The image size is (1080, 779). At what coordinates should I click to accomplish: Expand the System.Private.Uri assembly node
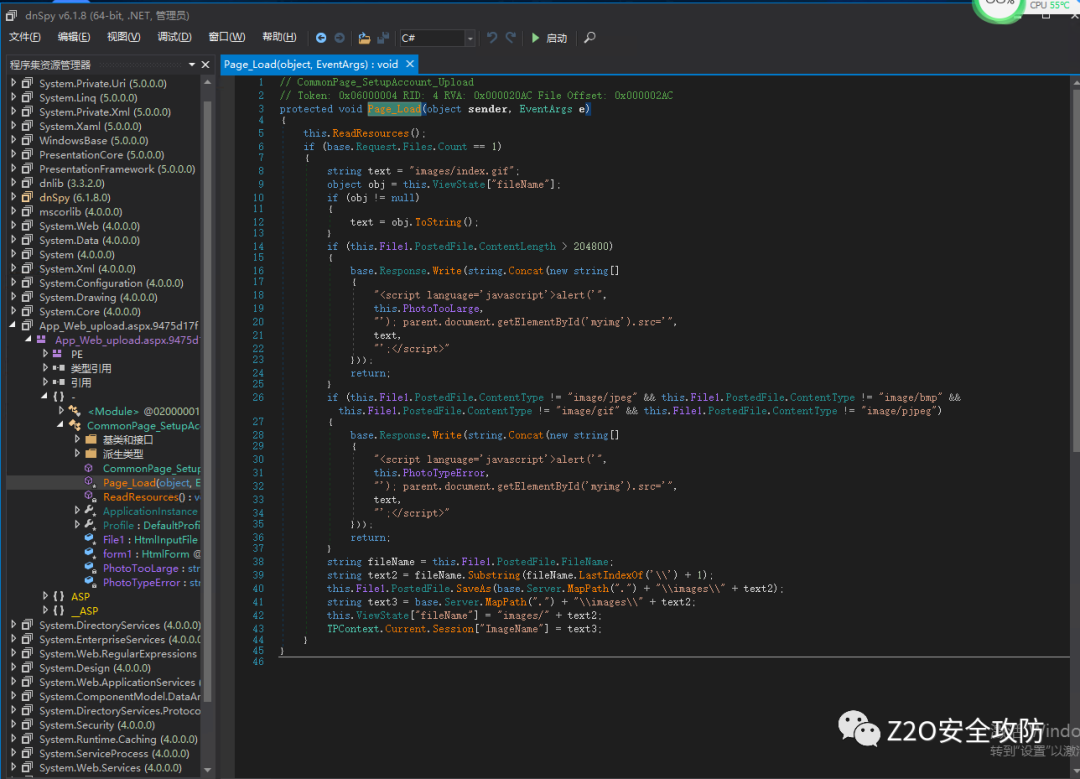pyautogui.click(x=13, y=83)
